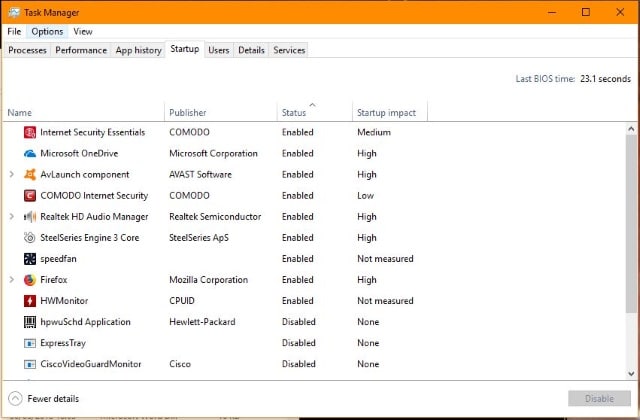This screenshot has width=640, height=420.
Task: Switch to the Processes tab
Action: tap(27, 50)
